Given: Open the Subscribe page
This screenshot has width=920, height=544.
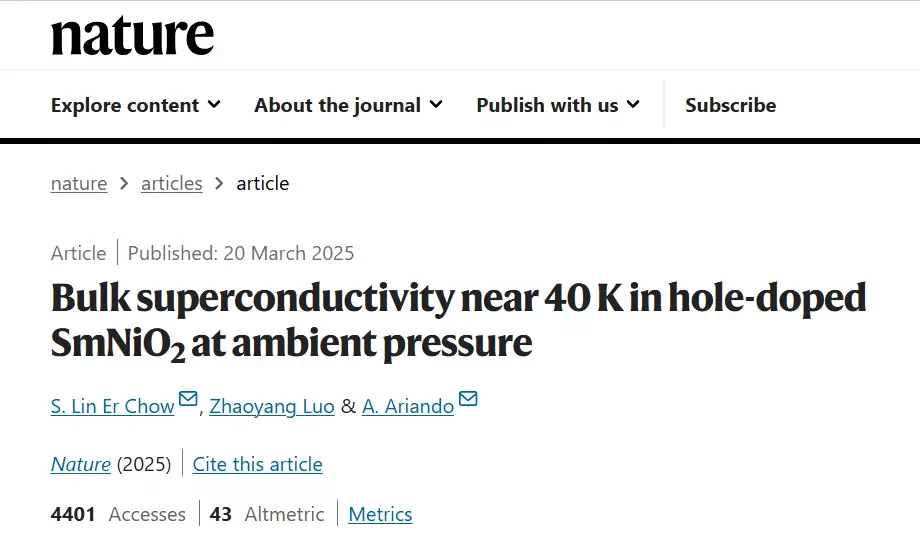Looking at the screenshot, I should (730, 105).
